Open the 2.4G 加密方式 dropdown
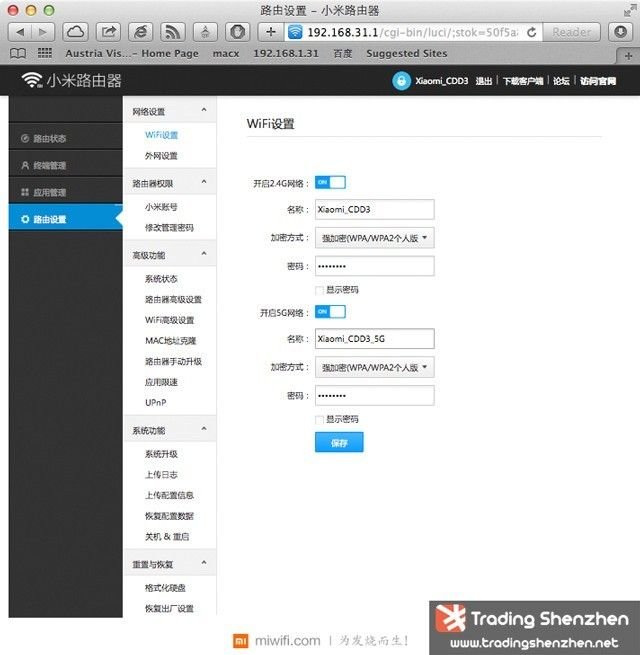 tap(374, 238)
